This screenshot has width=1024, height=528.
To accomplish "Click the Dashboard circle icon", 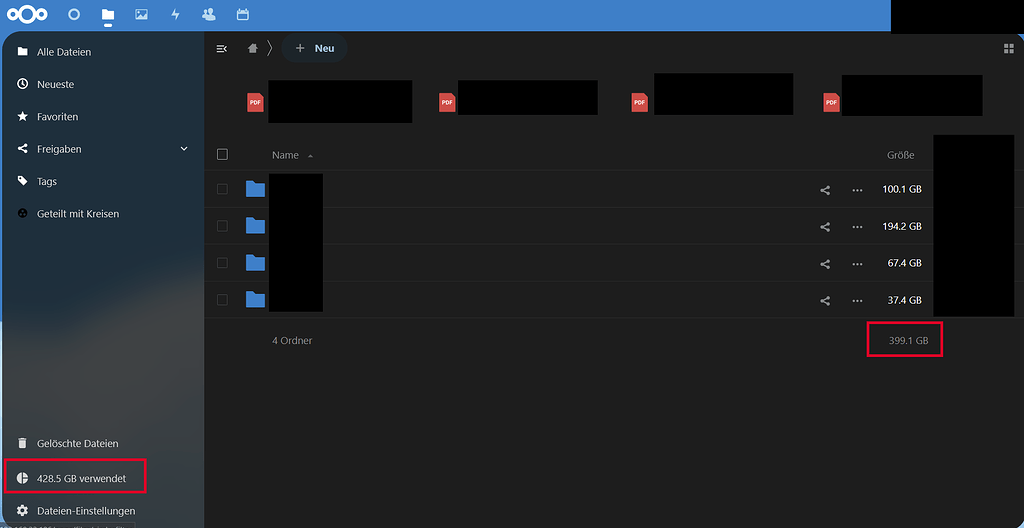I will point(74,15).
